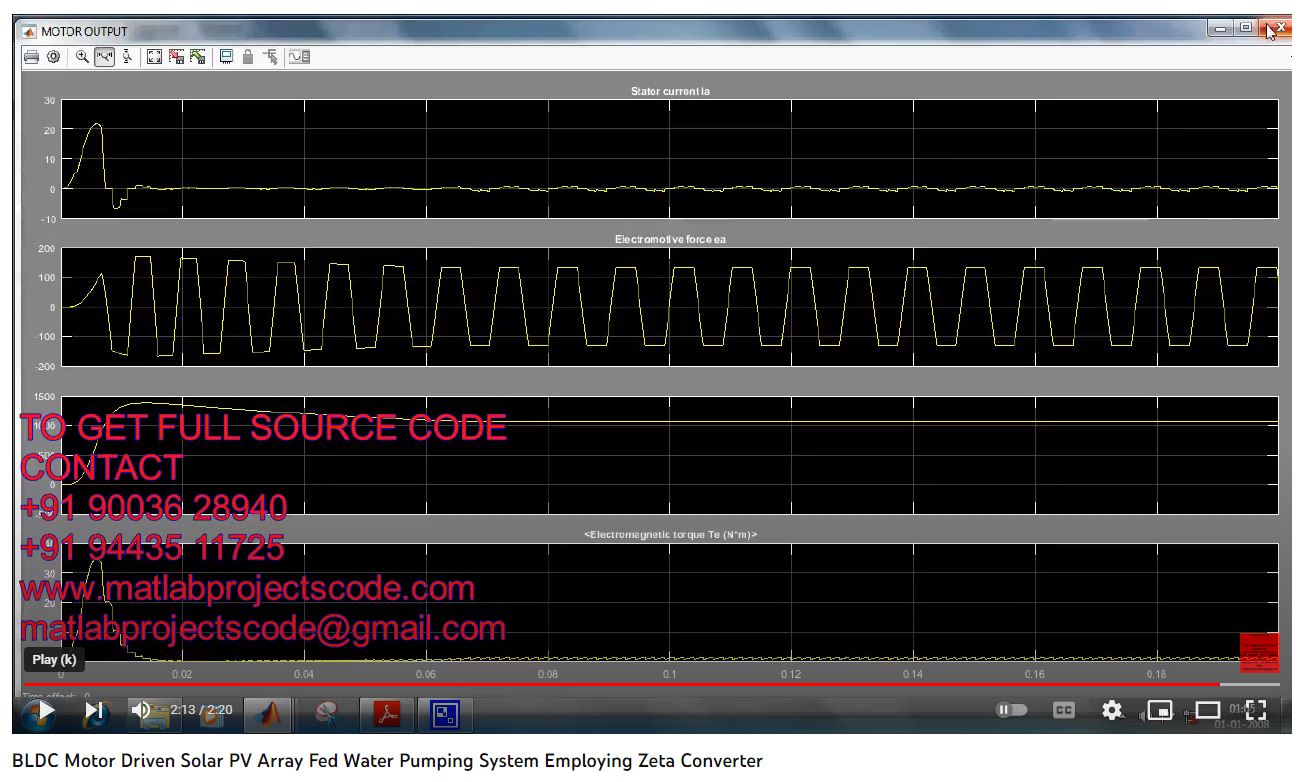
Task: Select the zoom Y-axis tool
Action: click(x=127, y=57)
